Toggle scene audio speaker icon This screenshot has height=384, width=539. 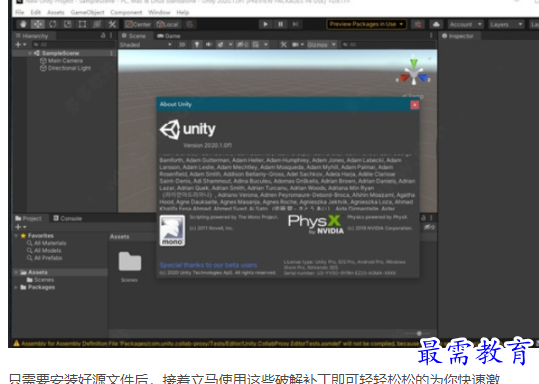coord(209,45)
